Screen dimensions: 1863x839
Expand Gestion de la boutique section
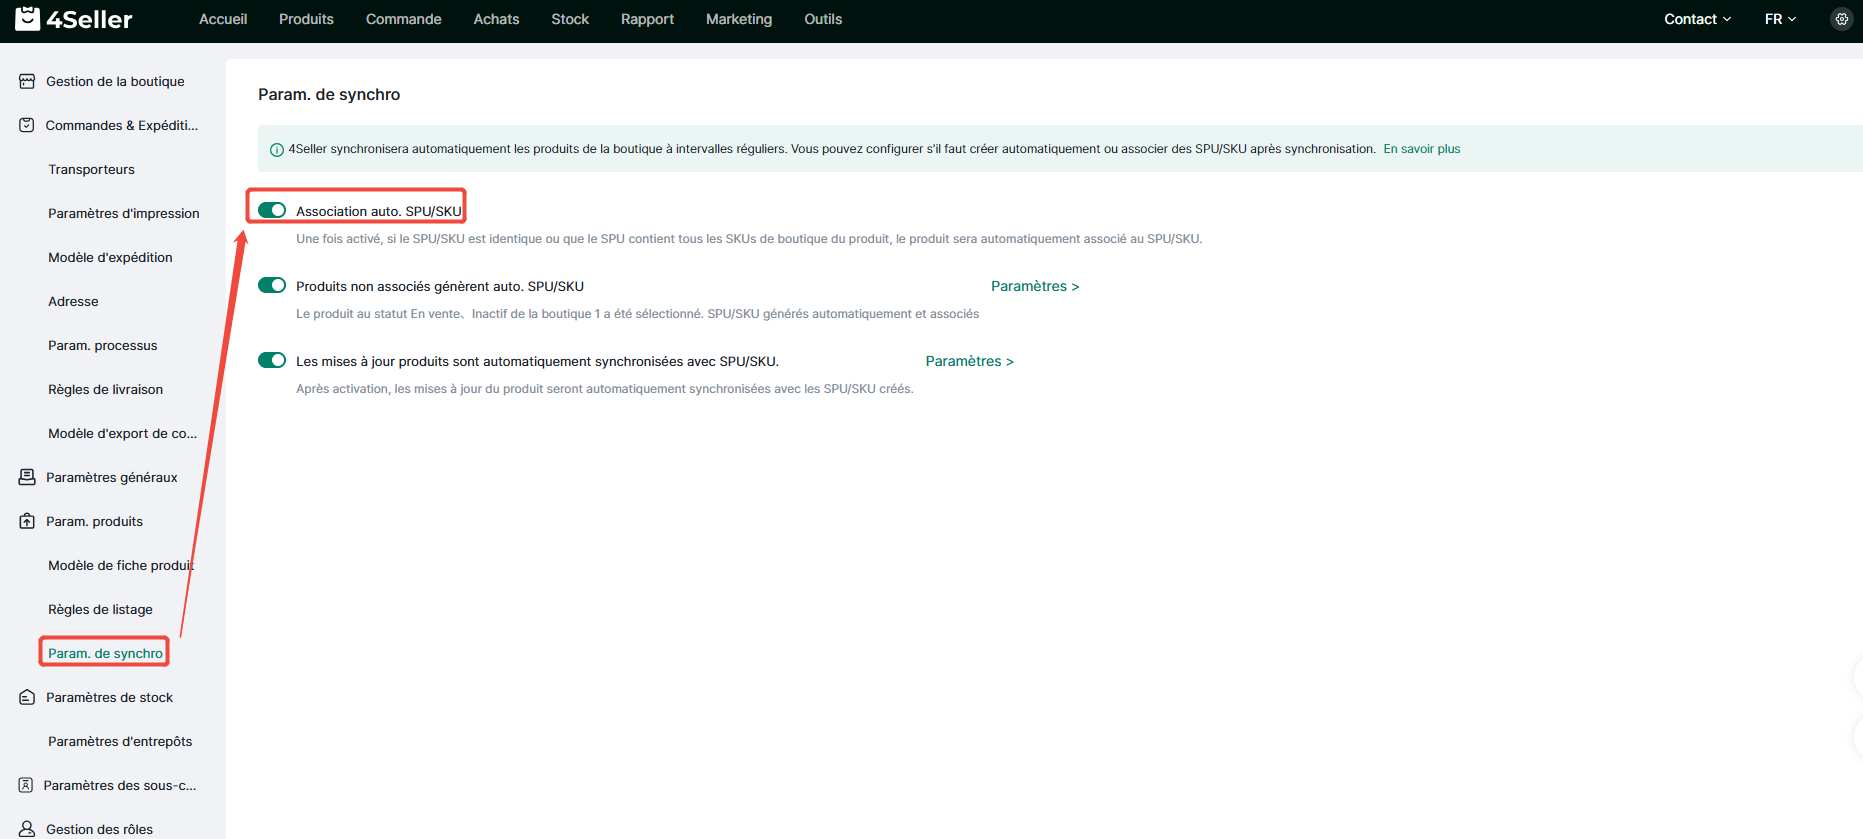[113, 81]
